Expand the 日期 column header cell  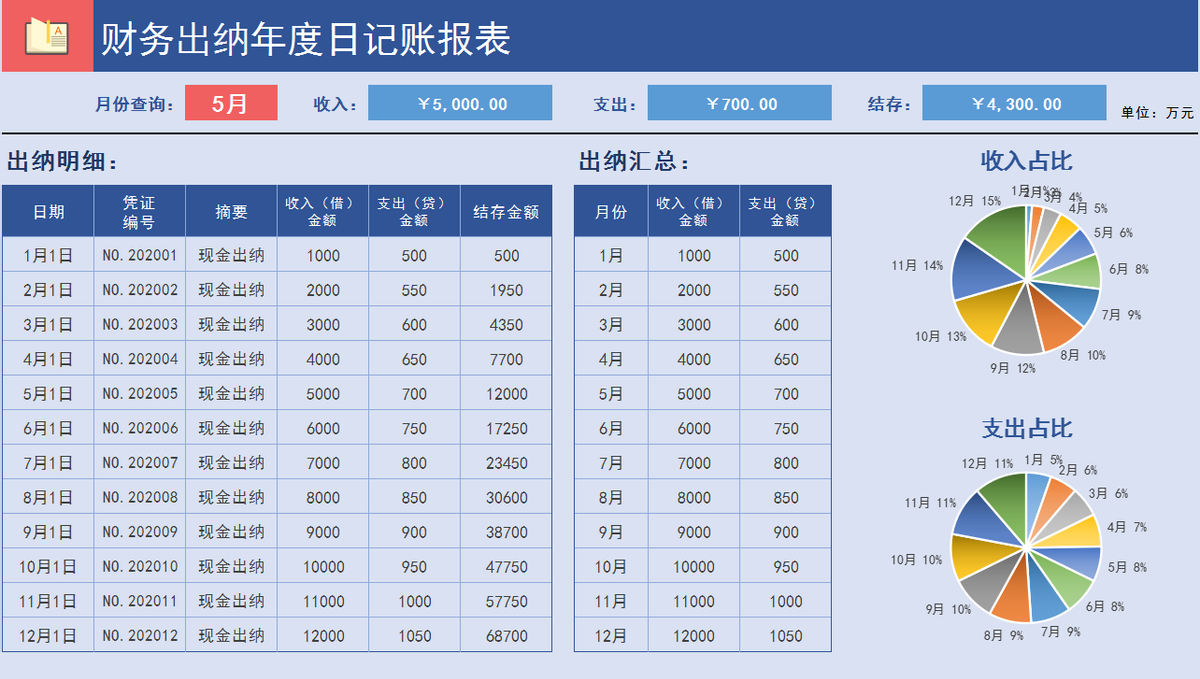click(x=47, y=210)
